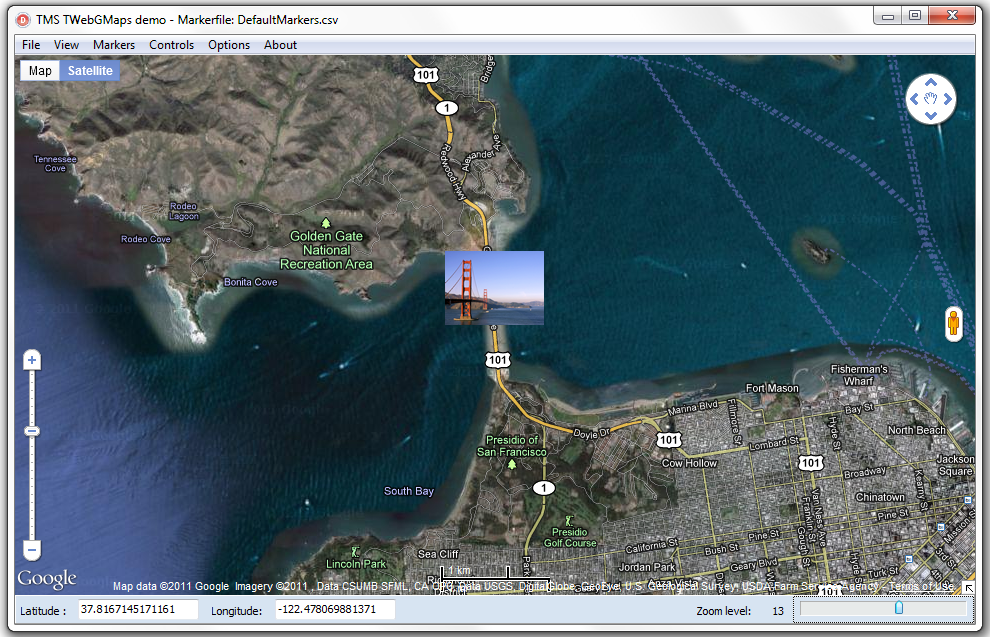Open the Terms of Use link
990x637 pixels.
coord(921,586)
